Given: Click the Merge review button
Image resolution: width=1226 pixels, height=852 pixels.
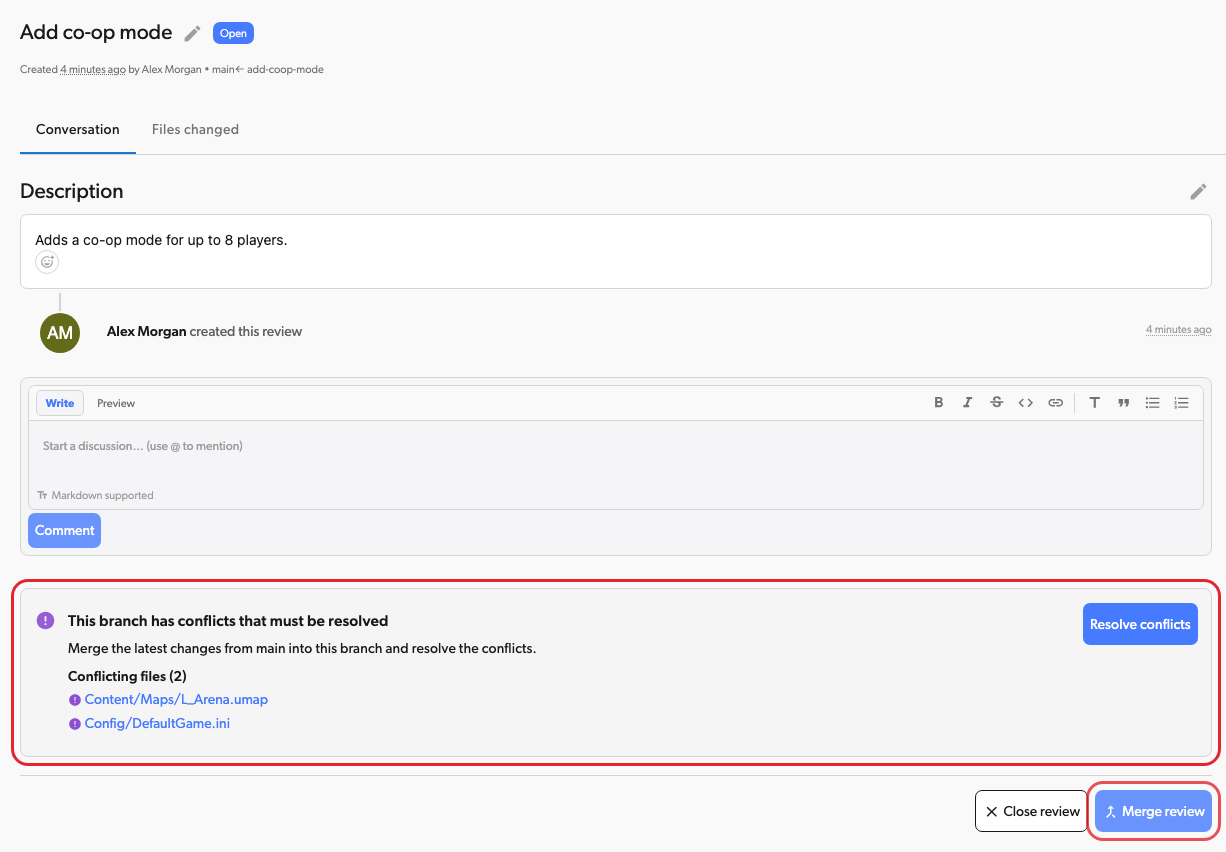Looking at the screenshot, I should tap(1154, 811).
